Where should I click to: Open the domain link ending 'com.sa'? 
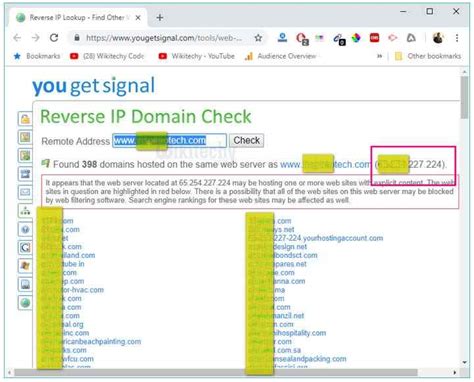coord(274,350)
